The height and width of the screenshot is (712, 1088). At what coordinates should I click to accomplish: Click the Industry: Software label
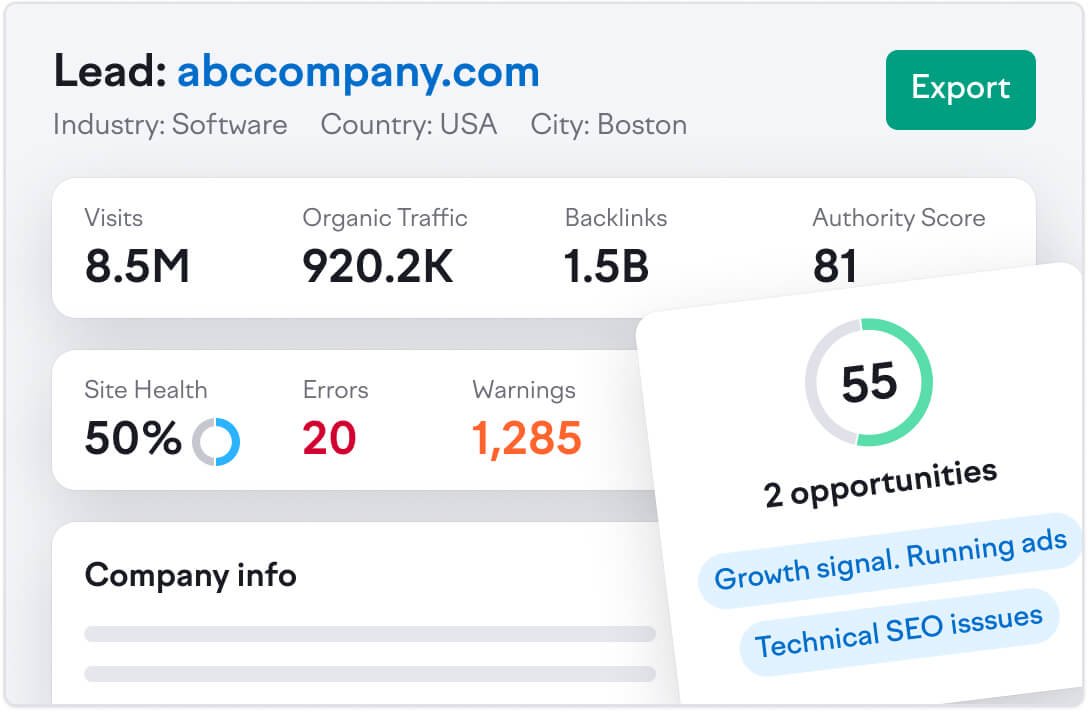click(x=170, y=125)
